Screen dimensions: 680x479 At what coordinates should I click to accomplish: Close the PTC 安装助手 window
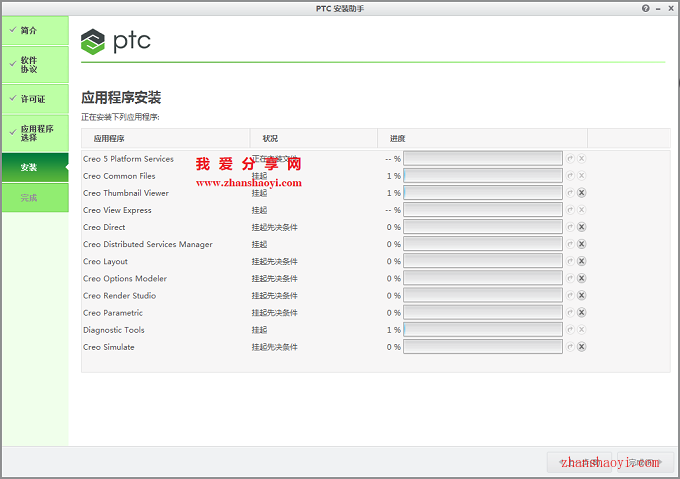(671, 8)
